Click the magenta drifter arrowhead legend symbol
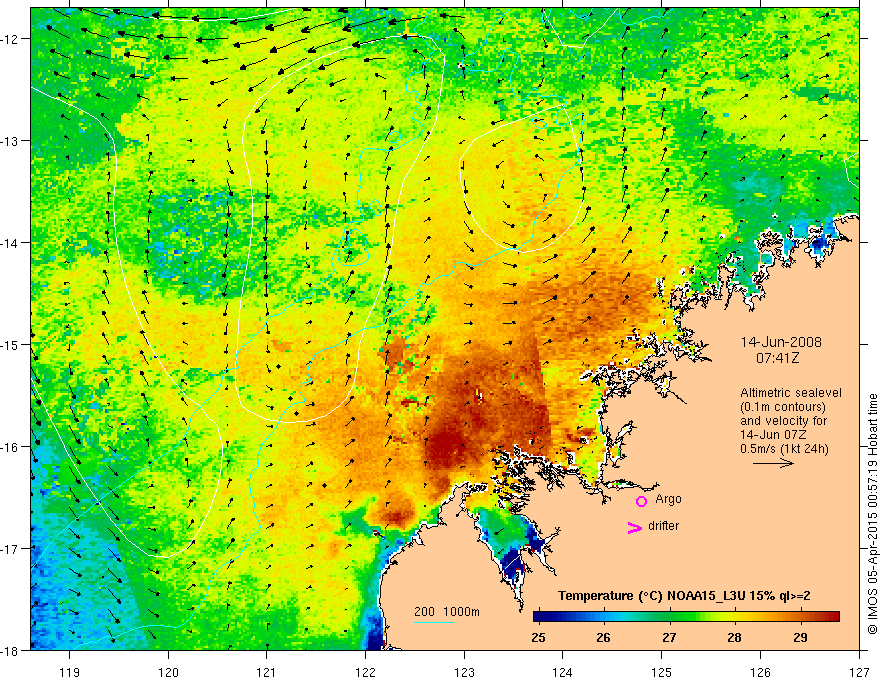Viewport: 880px width, 680px height. point(634,527)
